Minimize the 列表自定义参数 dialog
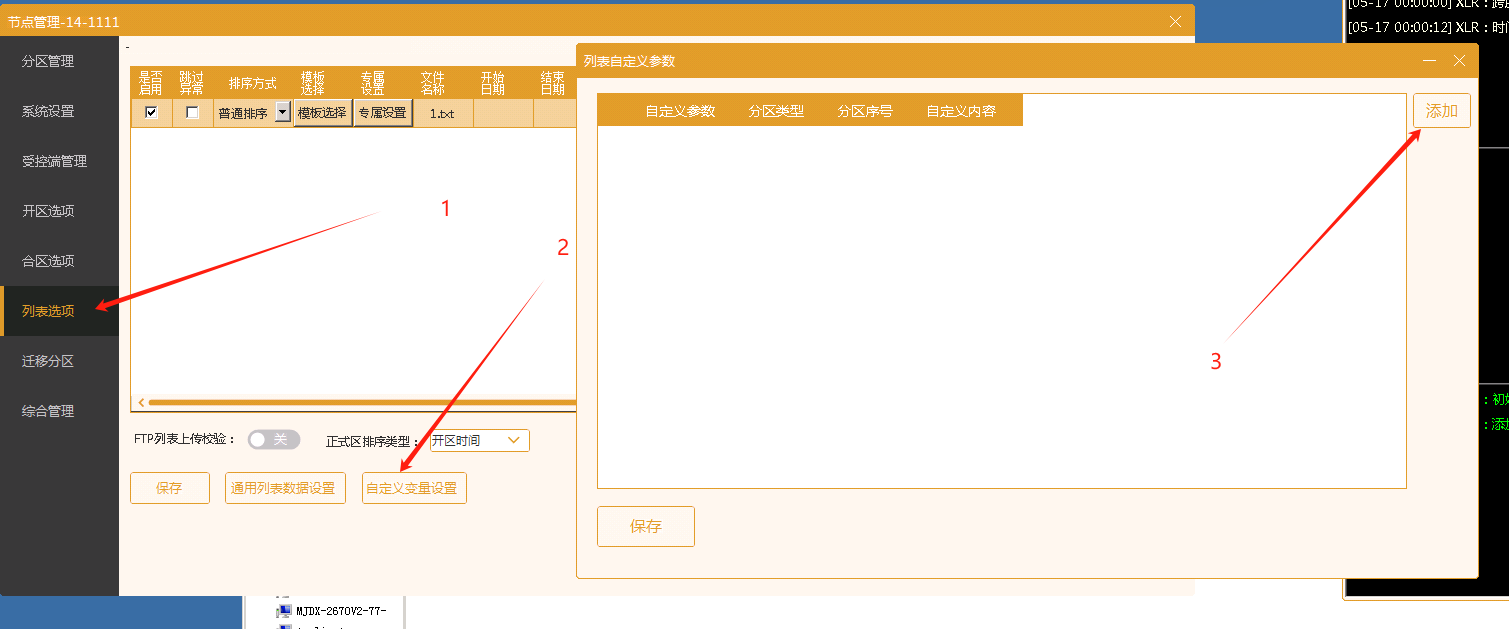Viewport: 1509px width, 629px height. 1429,61
